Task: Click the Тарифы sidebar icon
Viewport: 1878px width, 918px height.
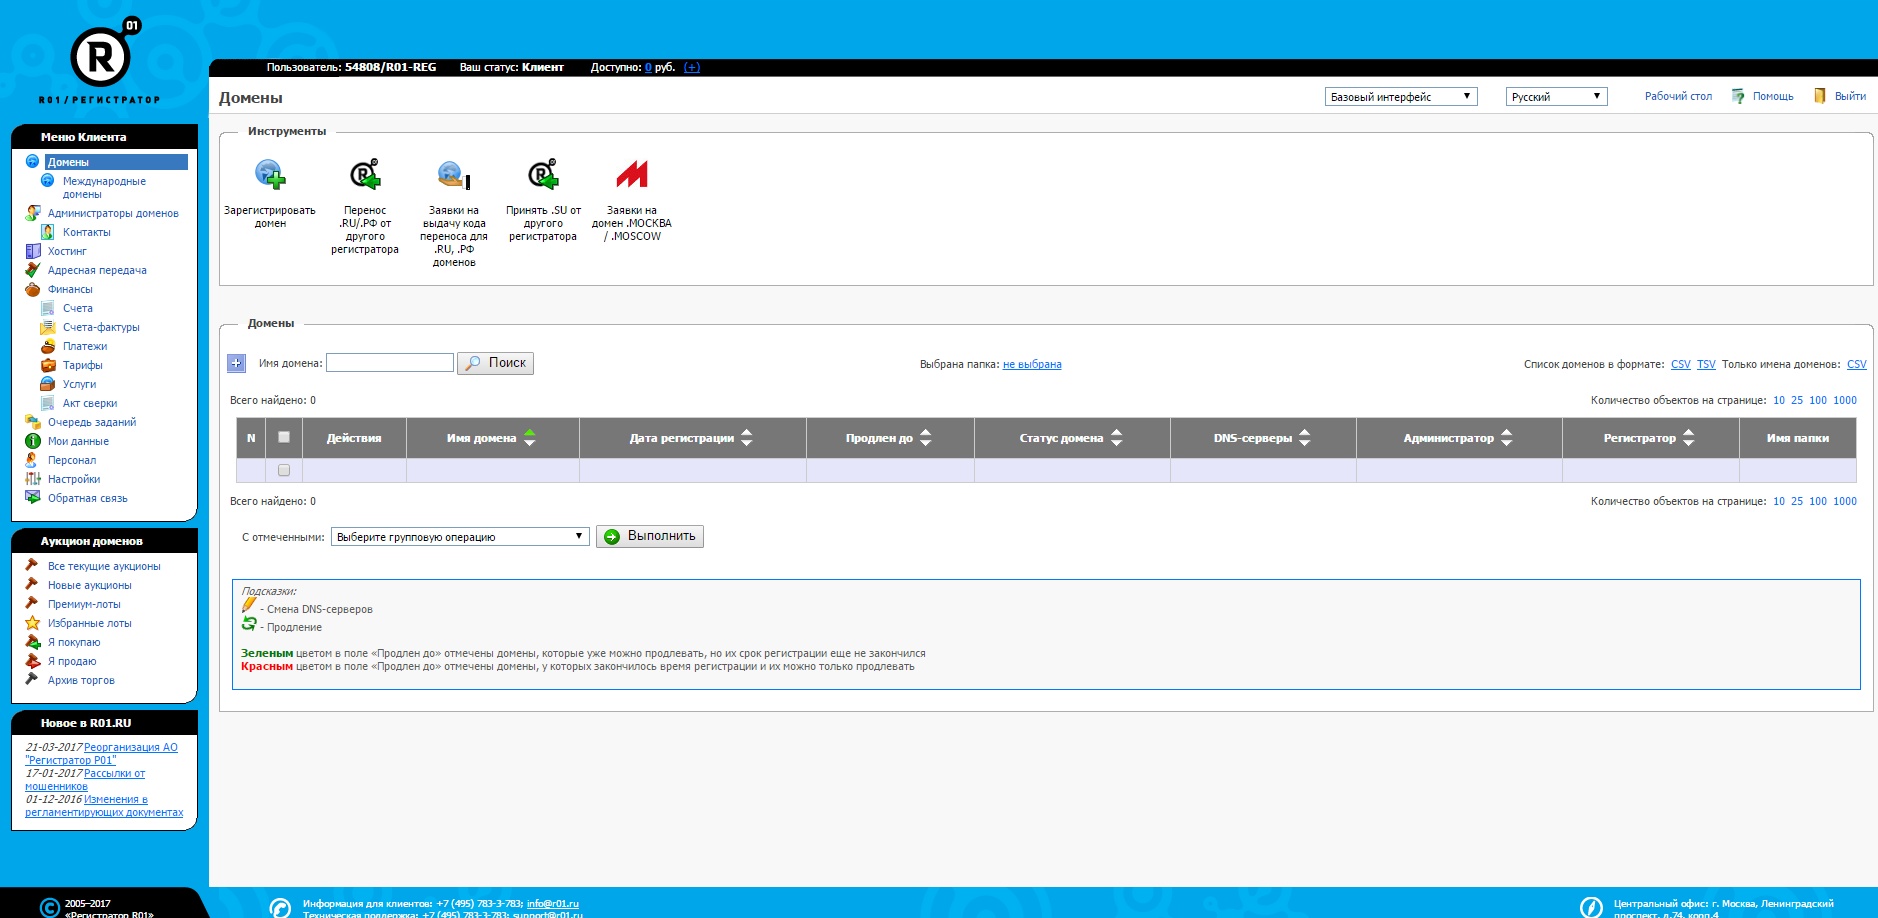Action: (x=48, y=365)
